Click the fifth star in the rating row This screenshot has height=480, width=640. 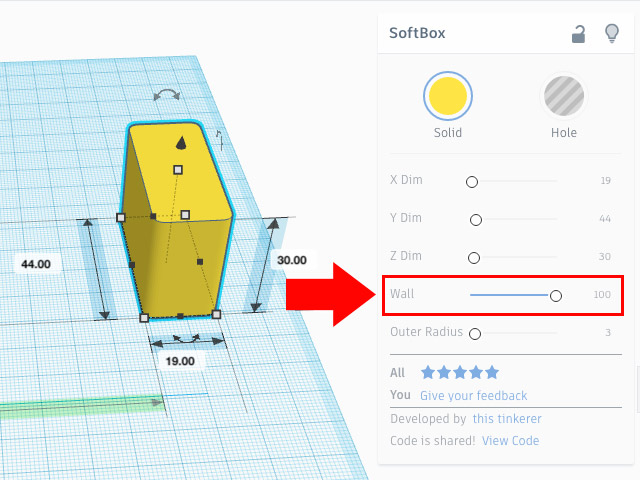pos(491,373)
